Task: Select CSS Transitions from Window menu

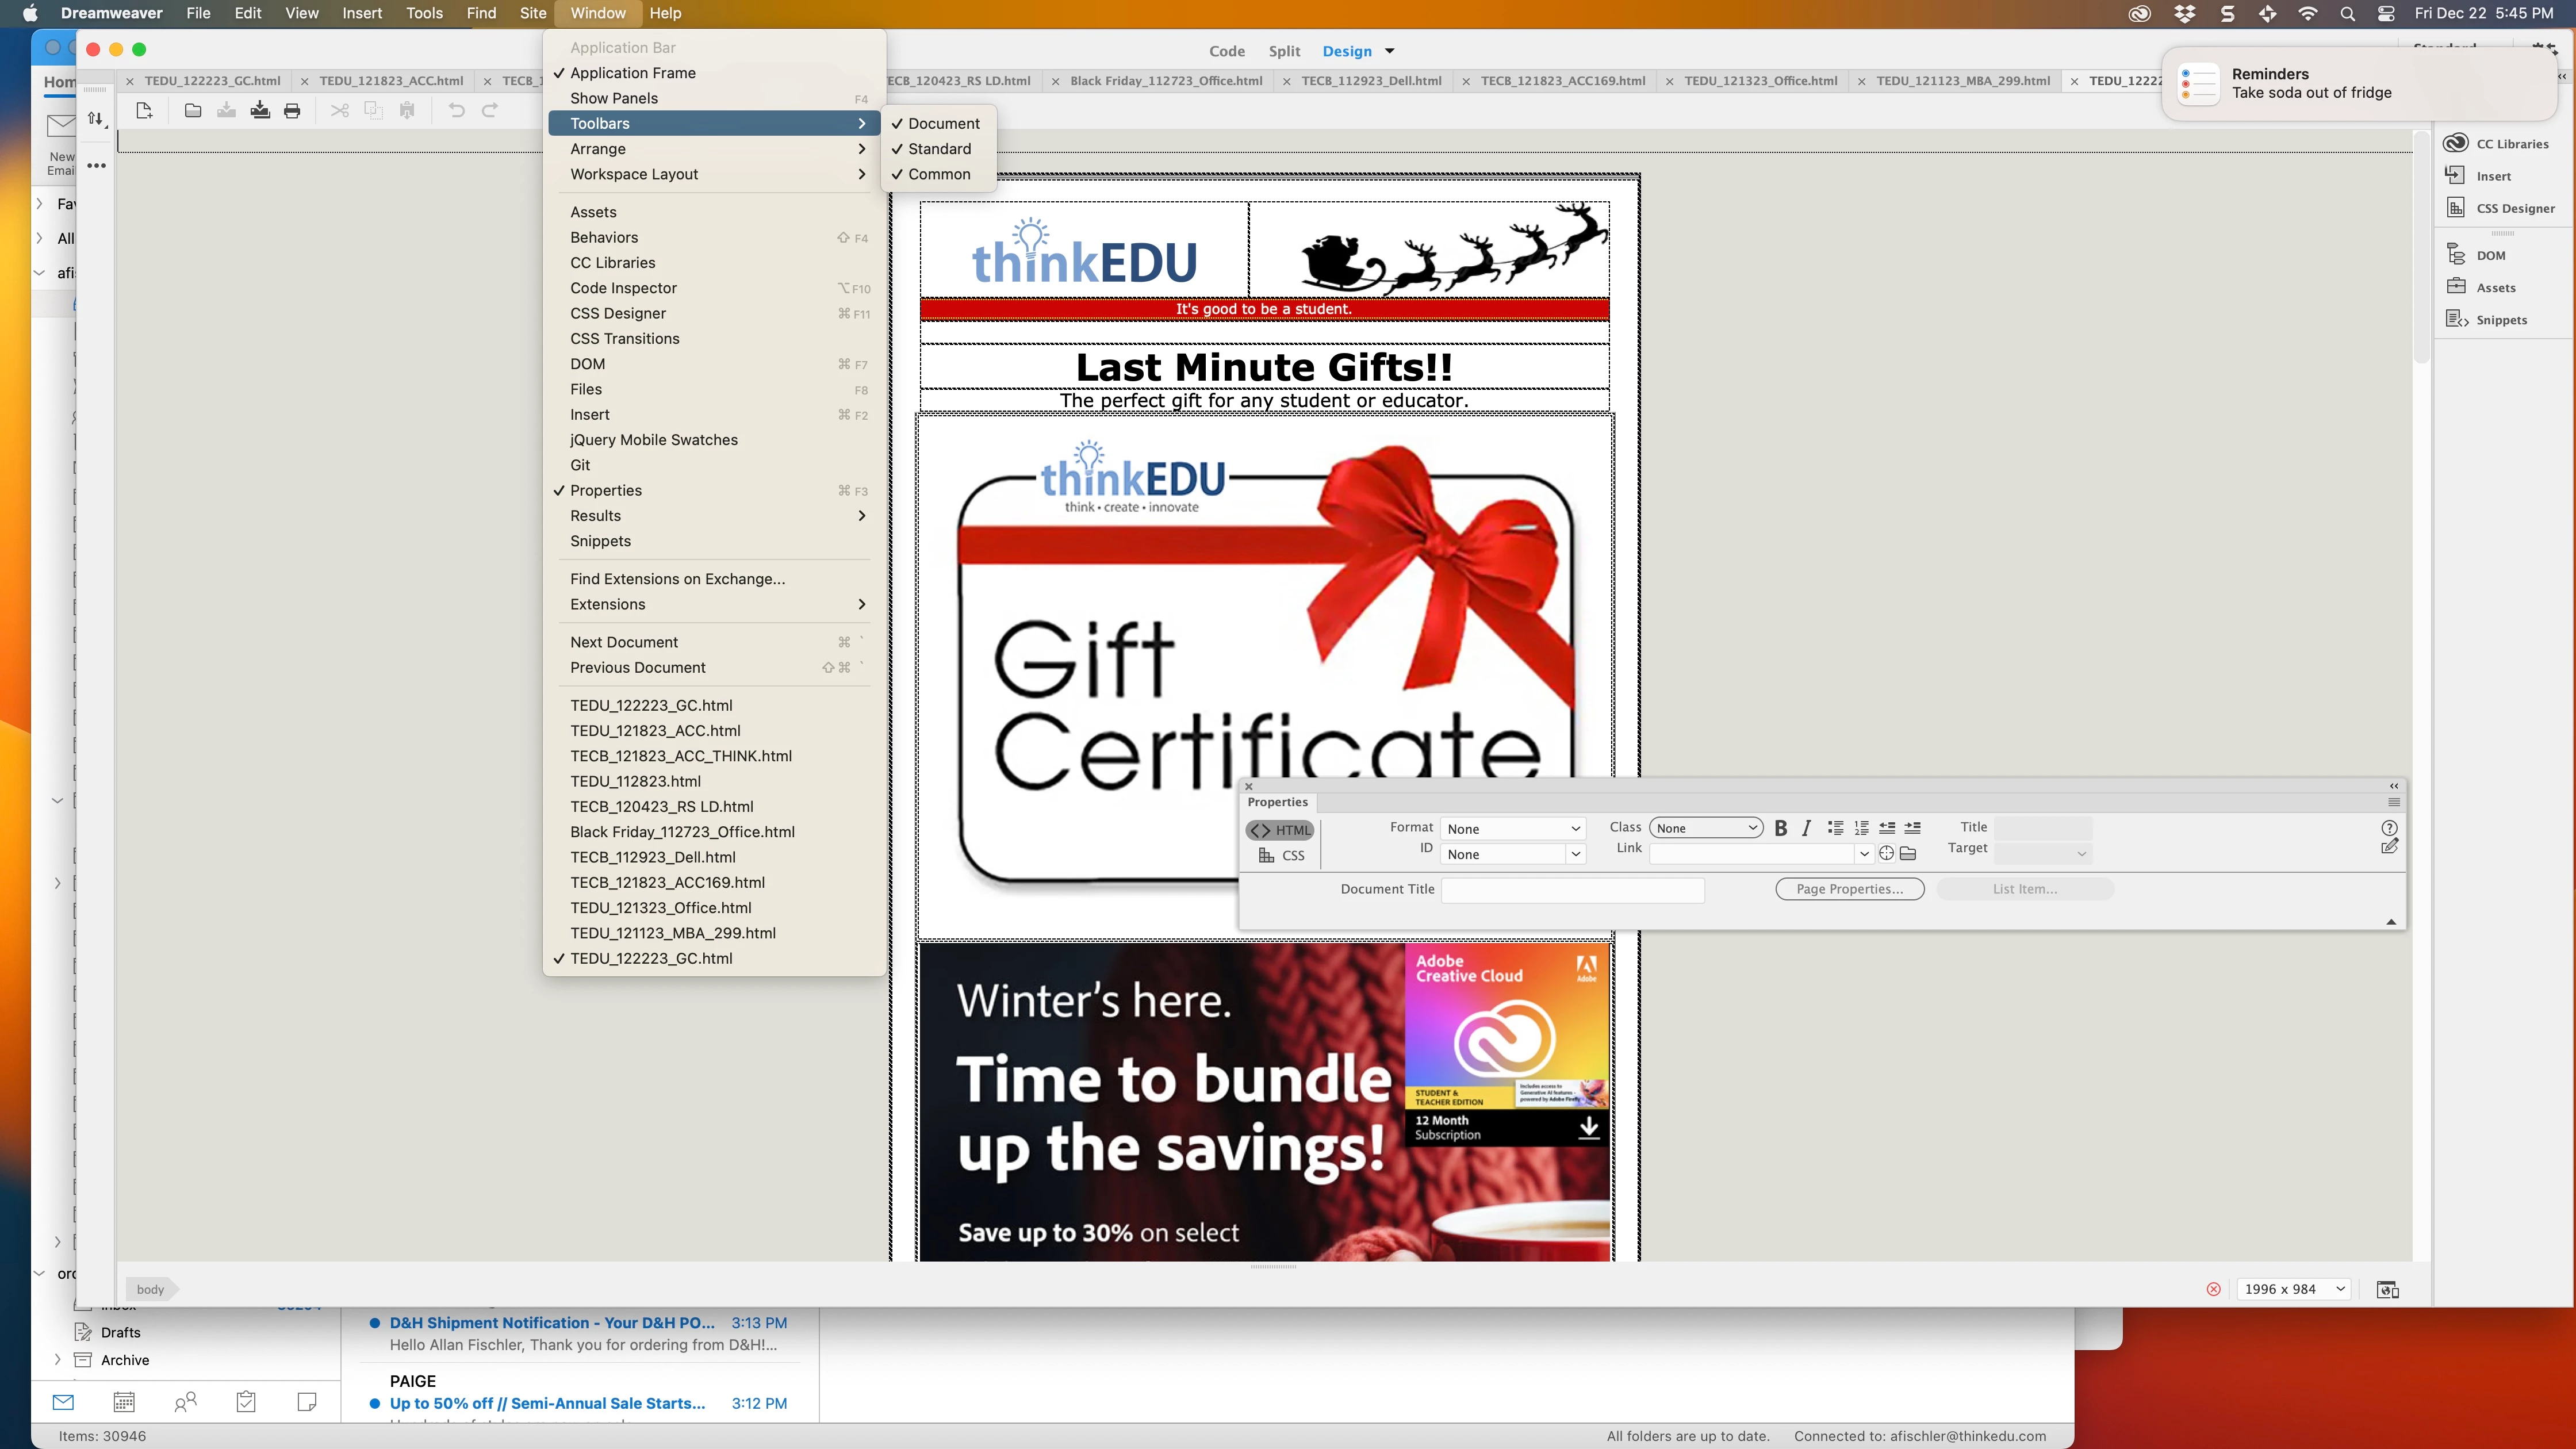Action: 625,339
